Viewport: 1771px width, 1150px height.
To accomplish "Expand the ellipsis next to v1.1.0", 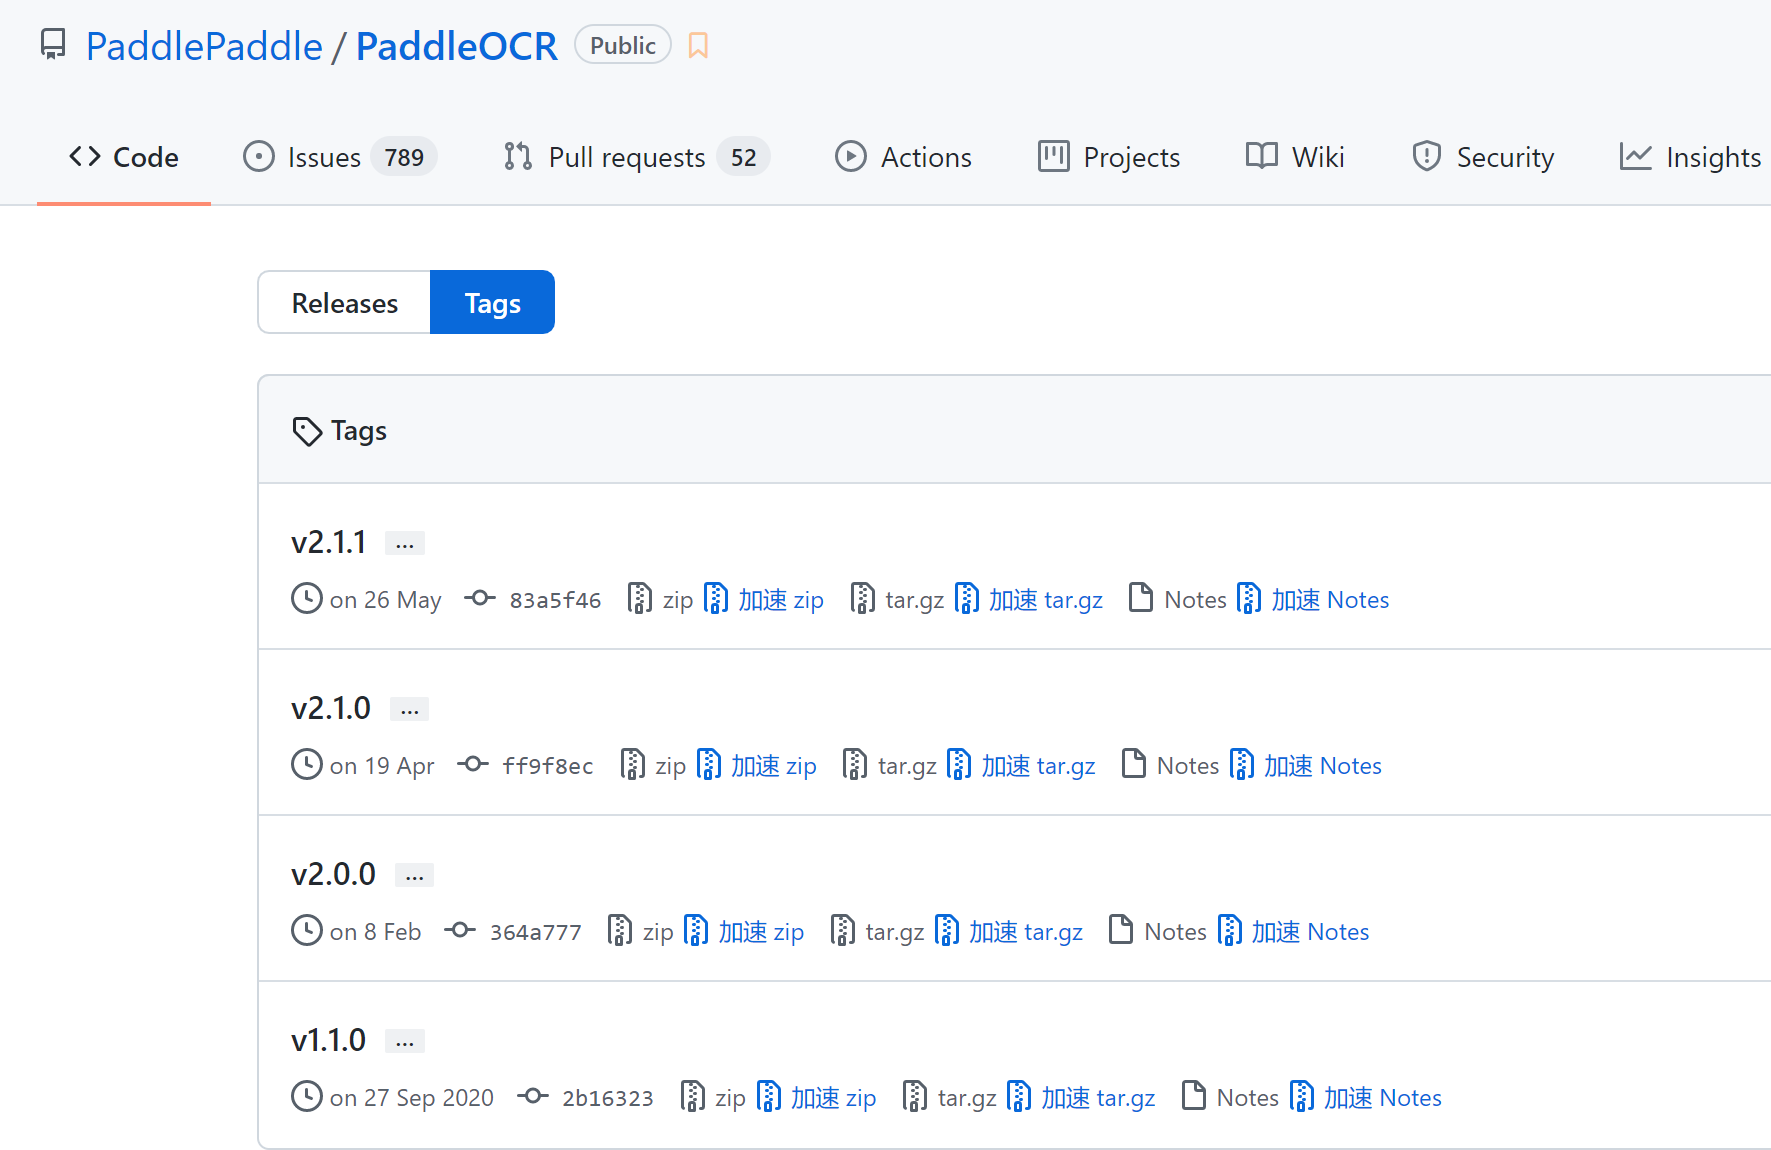I will 405,1041.
